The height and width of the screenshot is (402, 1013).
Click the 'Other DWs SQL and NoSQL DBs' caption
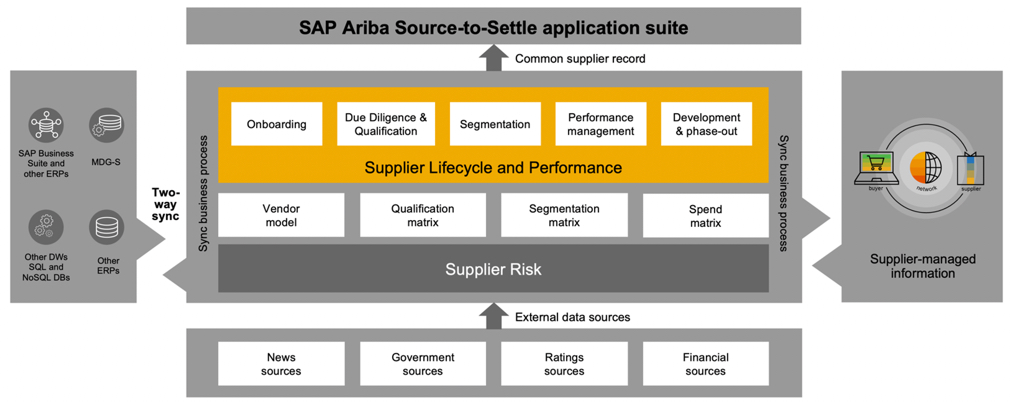[46, 267]
